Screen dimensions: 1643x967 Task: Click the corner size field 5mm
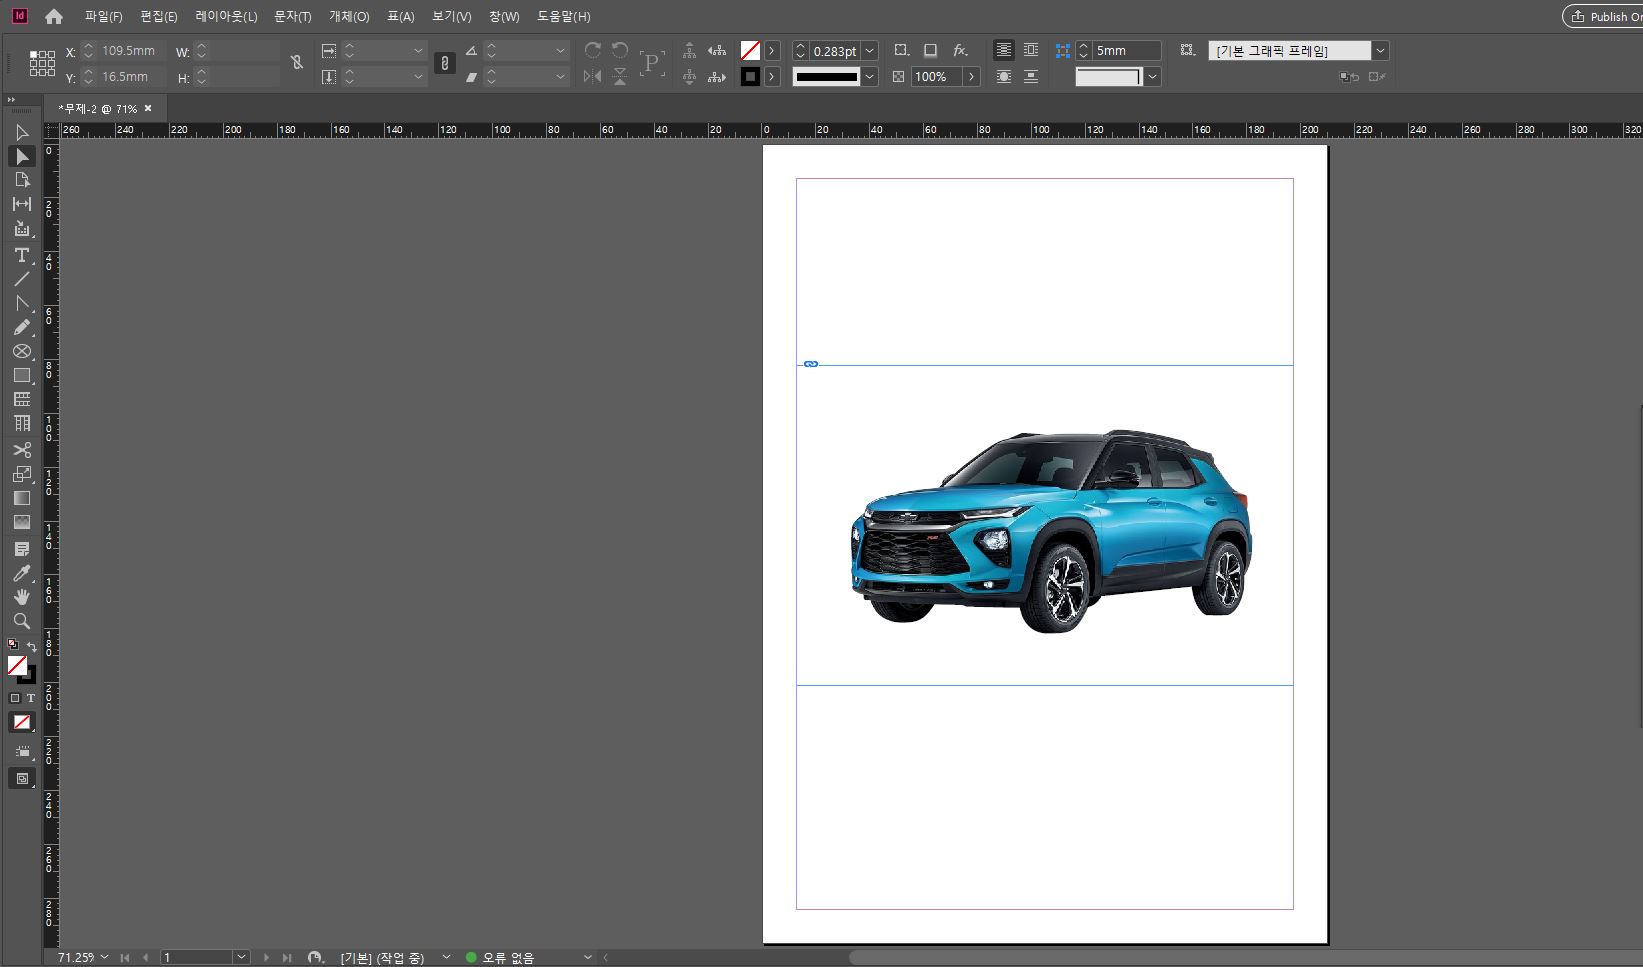(x=1127, y=50)
